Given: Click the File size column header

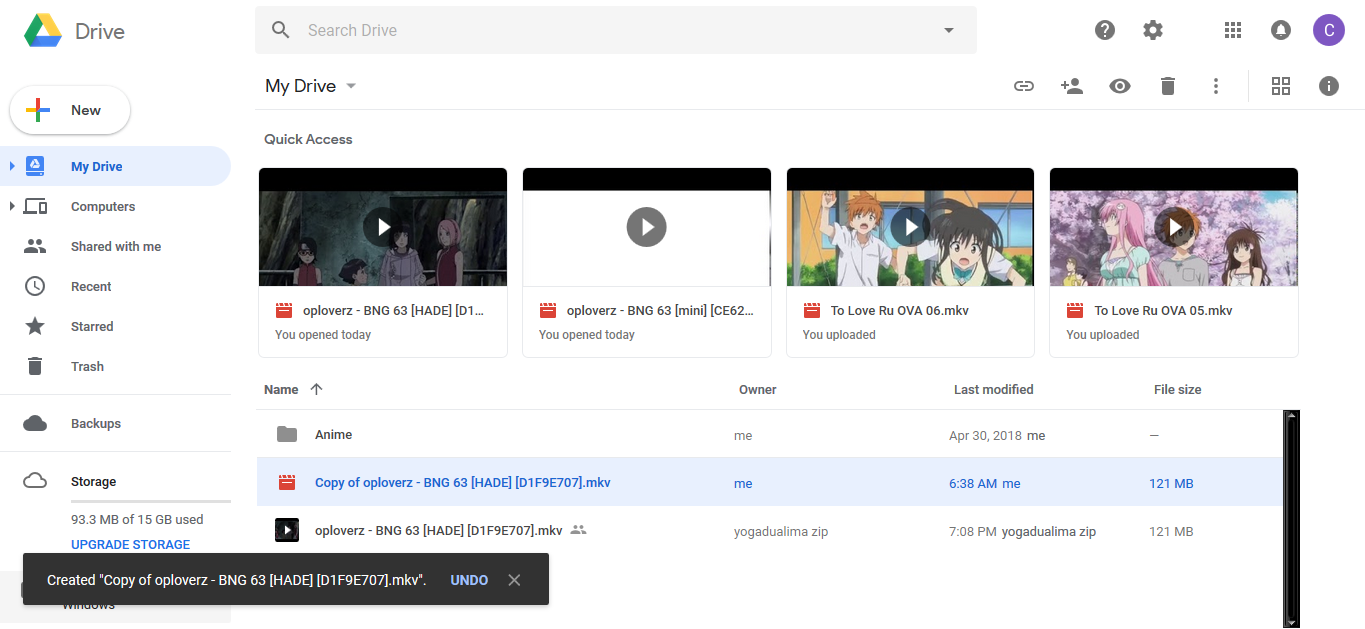Looking at the screenshot, I should (1177, 389).
